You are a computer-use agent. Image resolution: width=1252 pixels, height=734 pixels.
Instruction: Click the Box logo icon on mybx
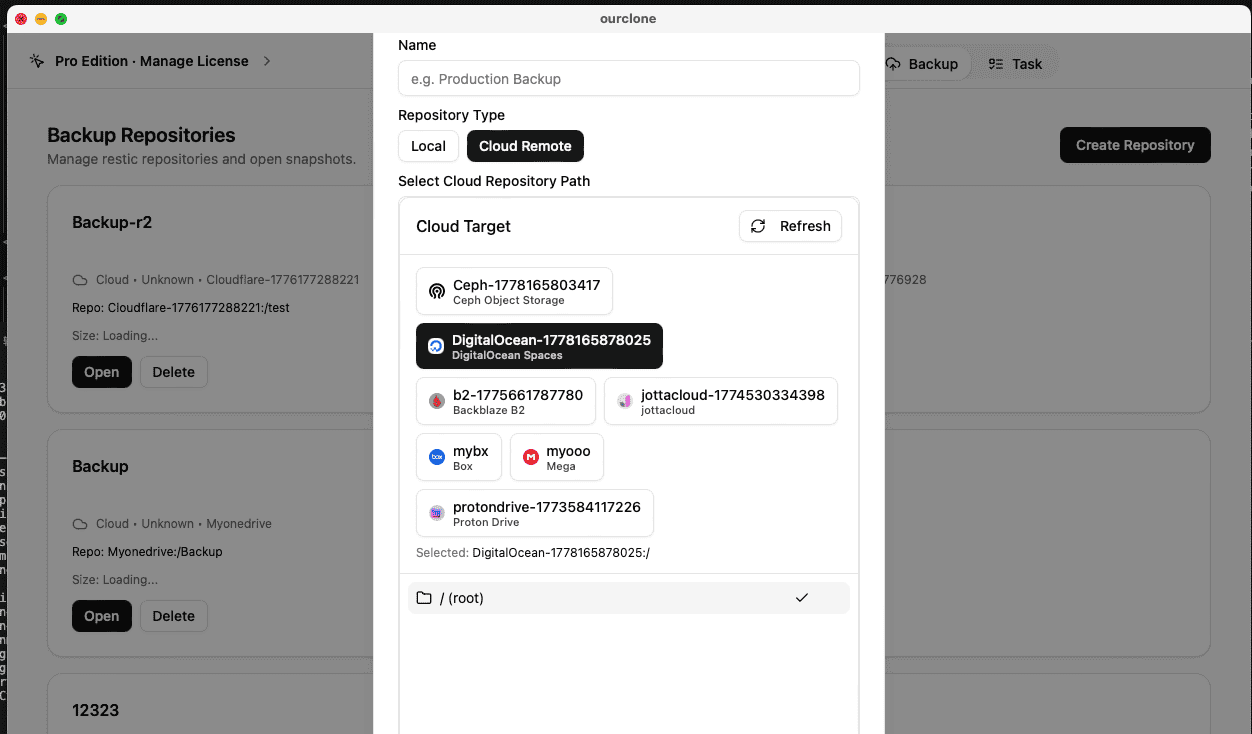(x=436, y=457)
